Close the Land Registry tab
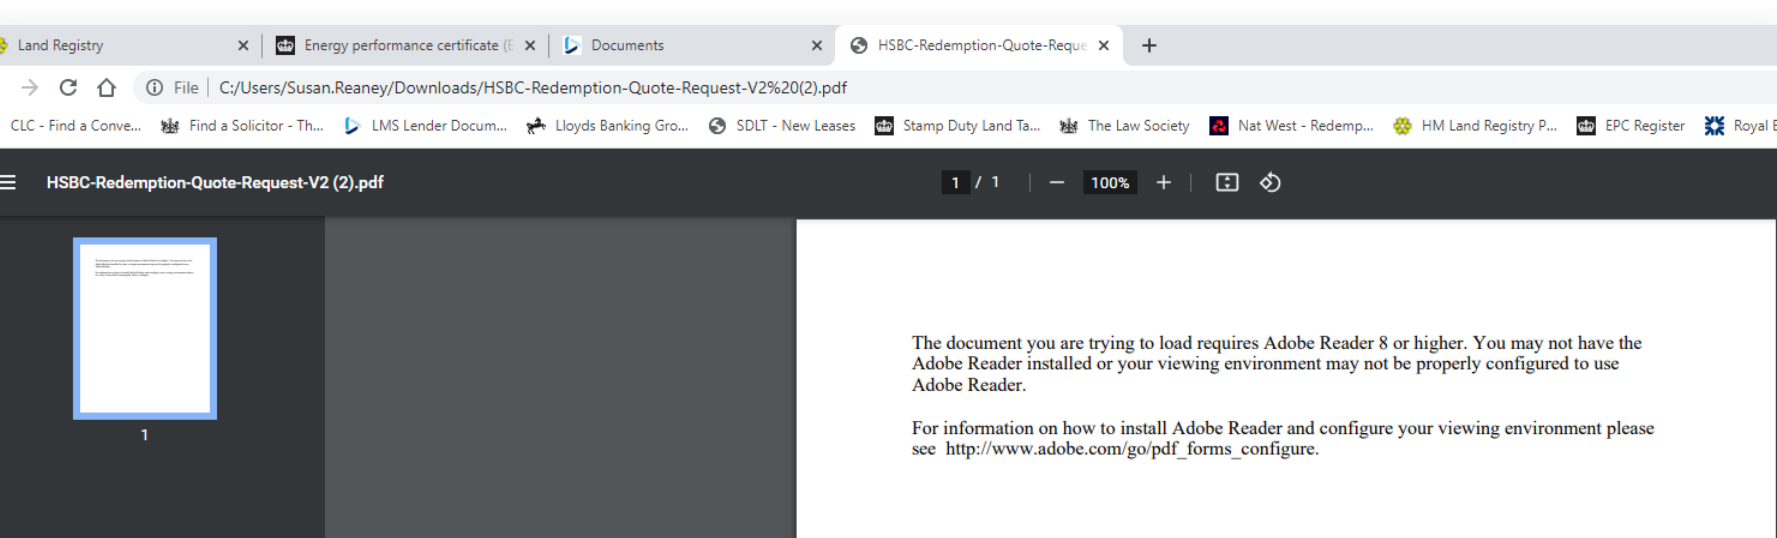This screenshot has height=538, width=1777. pyautogui.click(x=243, y=45)
